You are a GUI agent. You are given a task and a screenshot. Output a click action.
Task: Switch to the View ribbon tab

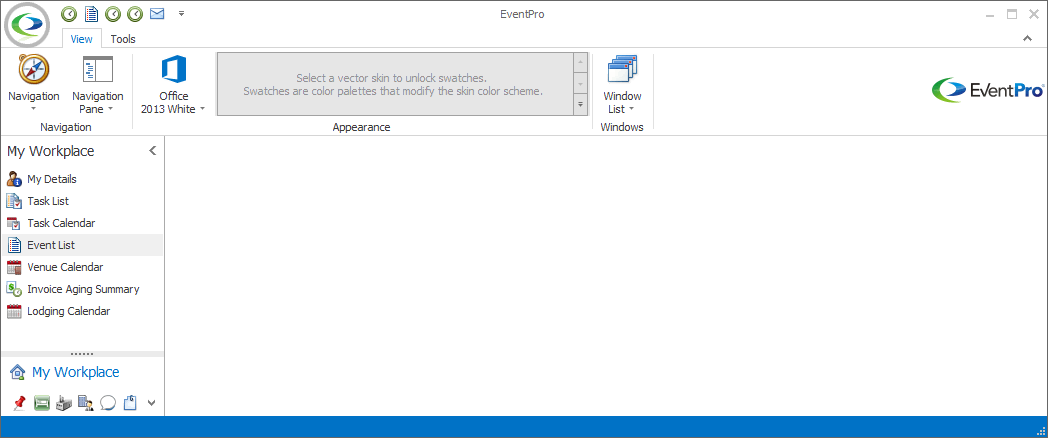(82, 39)
